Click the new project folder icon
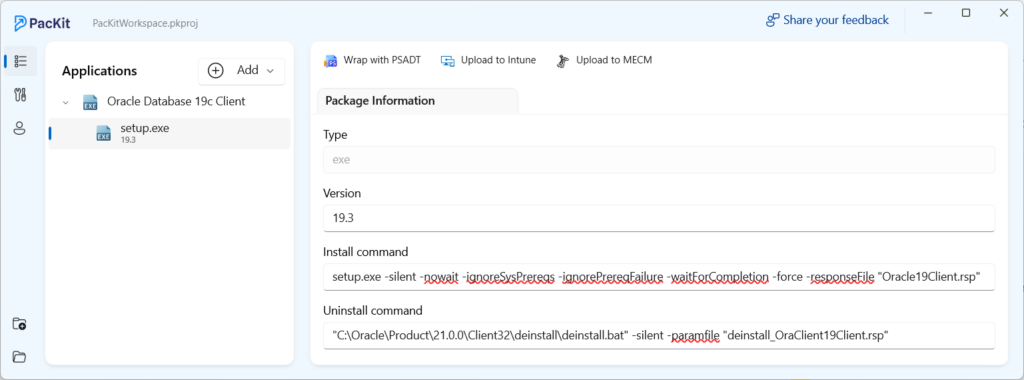1024x380 pixels. click(x=20, y=324)
